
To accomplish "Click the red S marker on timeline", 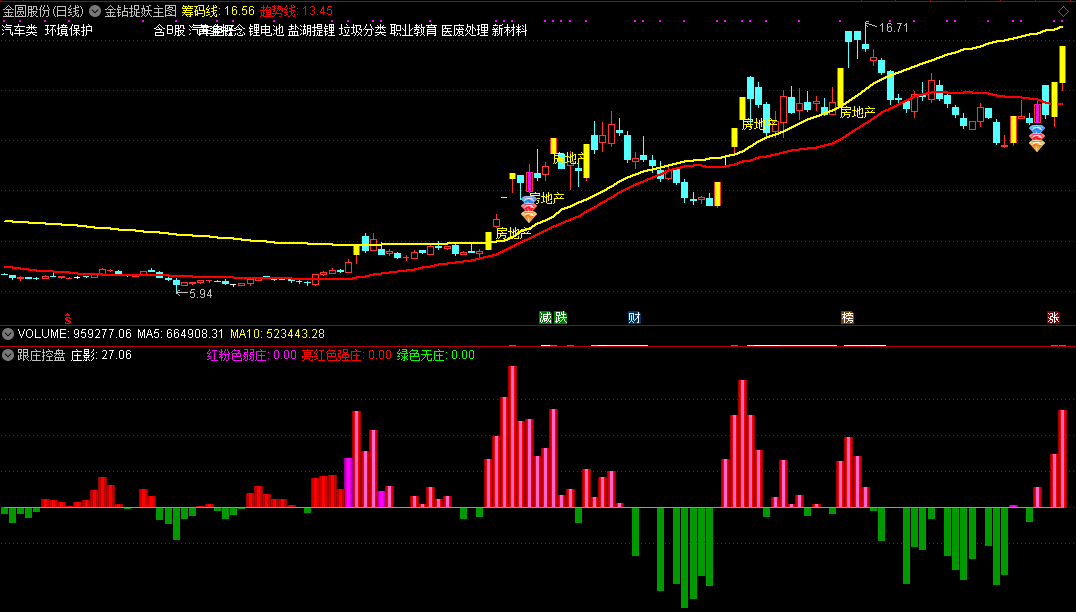I will (x=68, y=318).
